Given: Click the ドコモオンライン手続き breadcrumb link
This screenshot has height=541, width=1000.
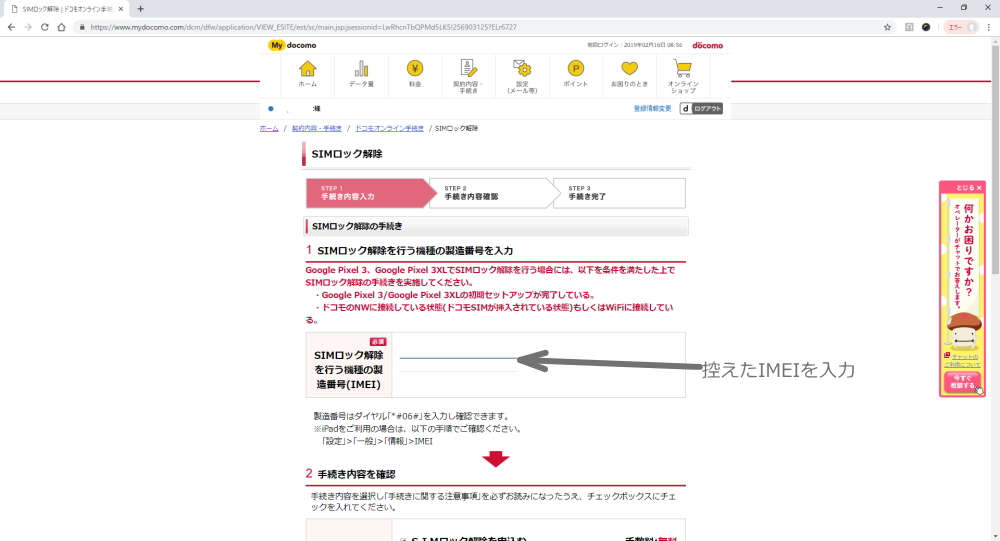Looking at the screenshot, I should click(x=389, y=128).
